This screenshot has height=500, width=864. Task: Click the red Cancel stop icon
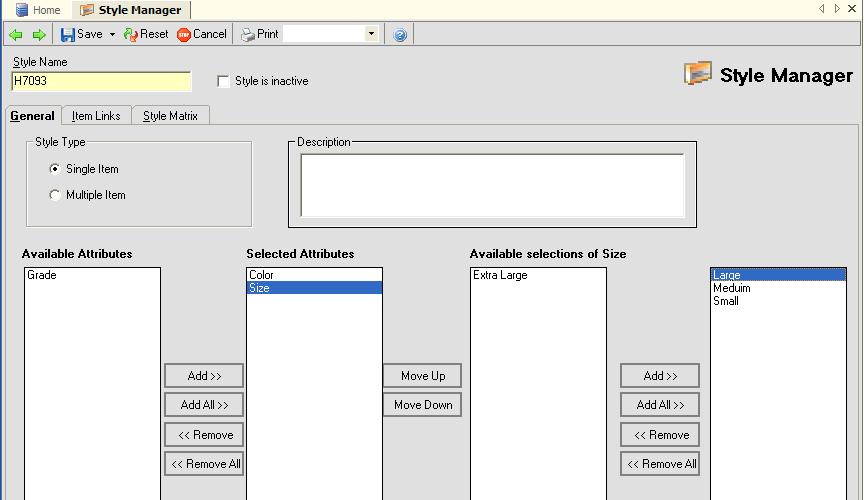coord(184,34)
